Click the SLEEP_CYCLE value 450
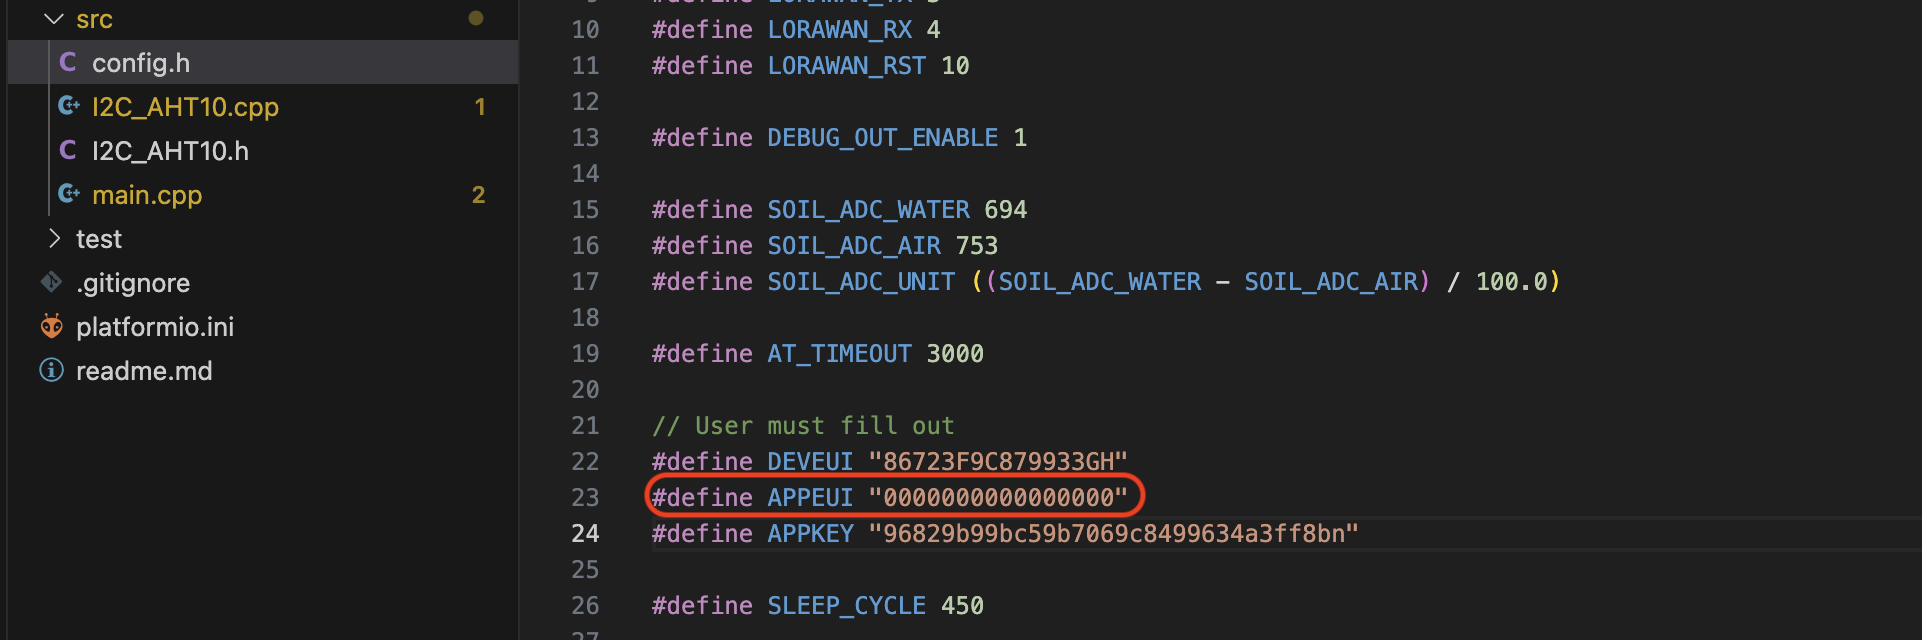Image resolution: width=1922 pixels, height=640 pixels. click(962, 606)
